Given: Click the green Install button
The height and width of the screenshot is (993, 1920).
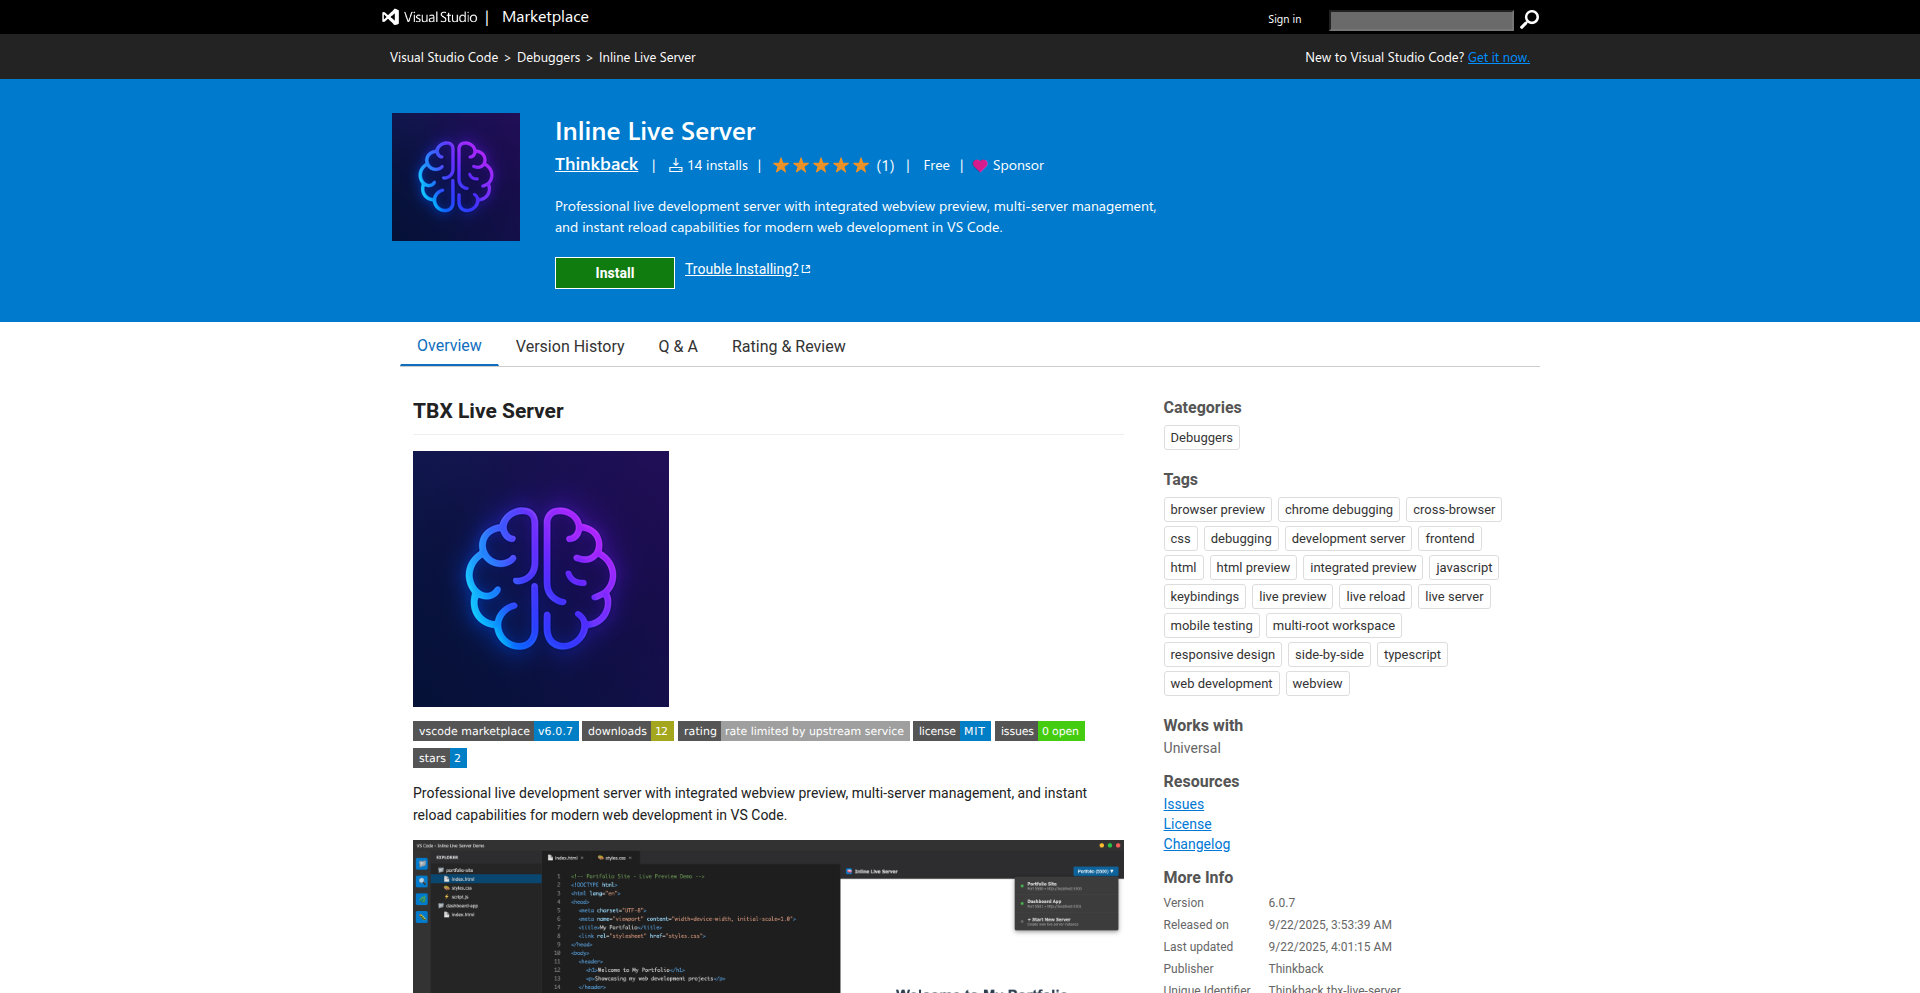Looking at the screenshot, I should click(615, 273).
